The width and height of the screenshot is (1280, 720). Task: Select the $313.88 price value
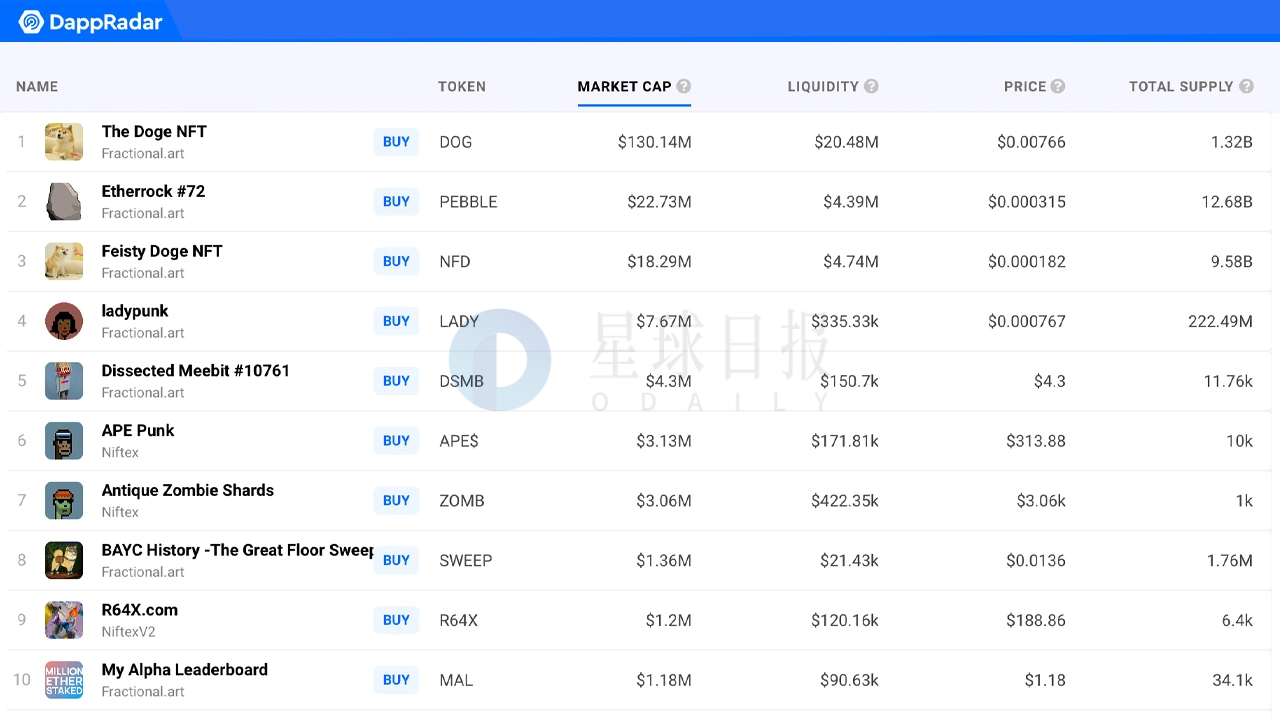click(1036, 441)
